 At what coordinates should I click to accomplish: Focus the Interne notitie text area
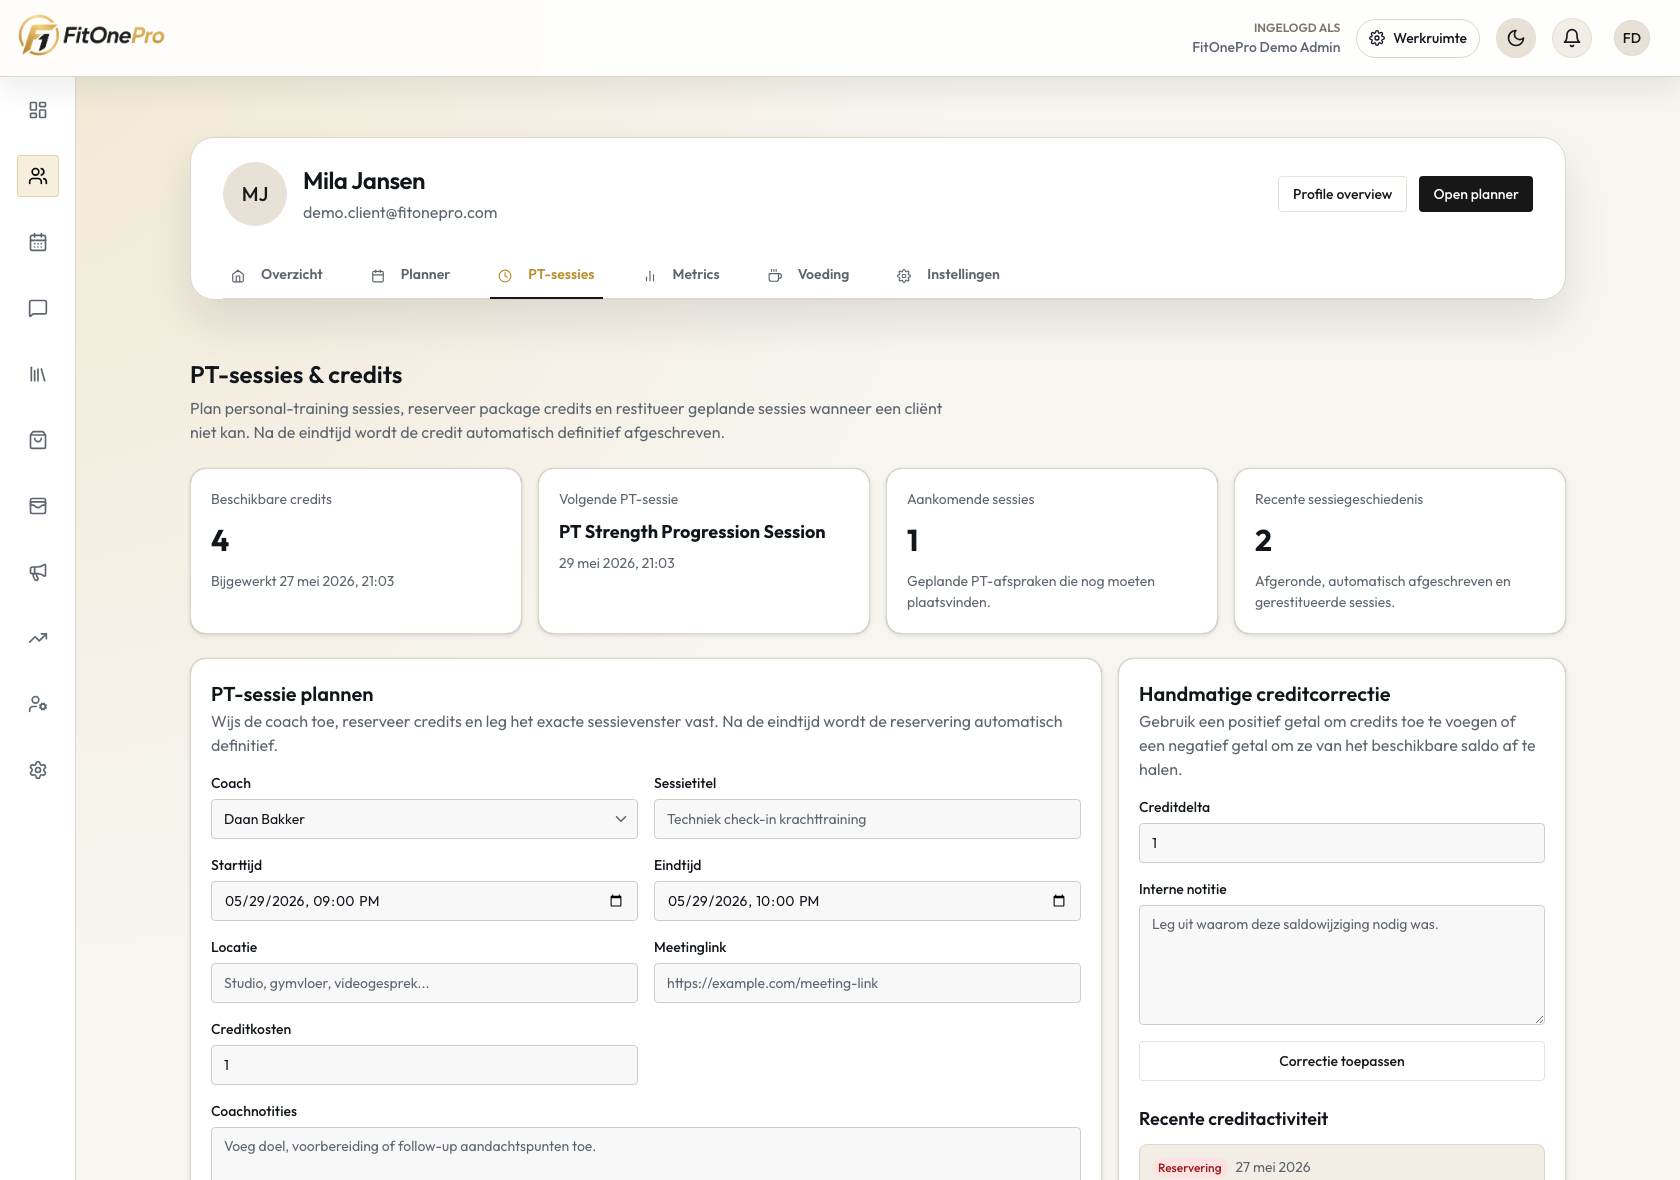(x=1342, y=965)
